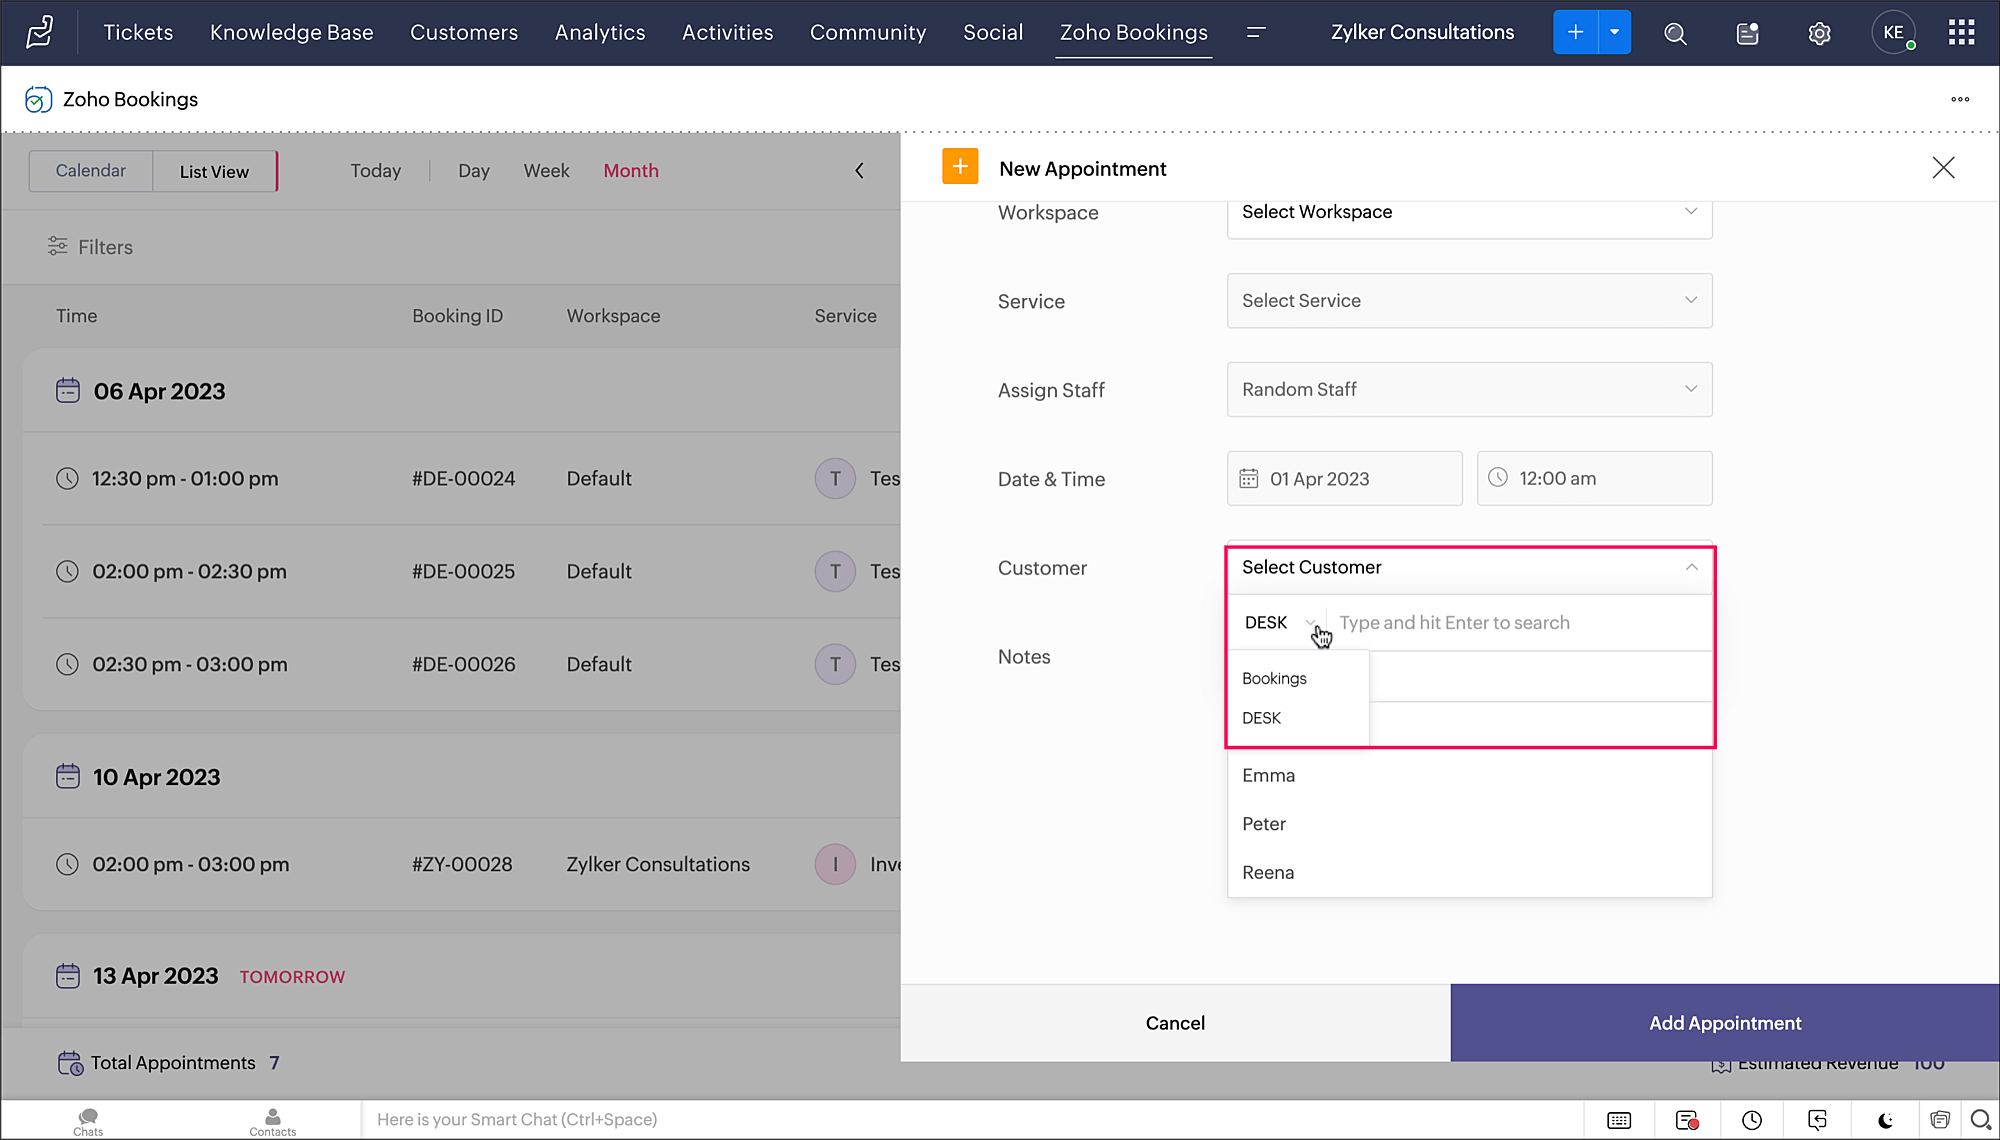This screenshot has height=1140, width=2000.
Task: Open the settings gear icon
Action: pos(1819,33)
